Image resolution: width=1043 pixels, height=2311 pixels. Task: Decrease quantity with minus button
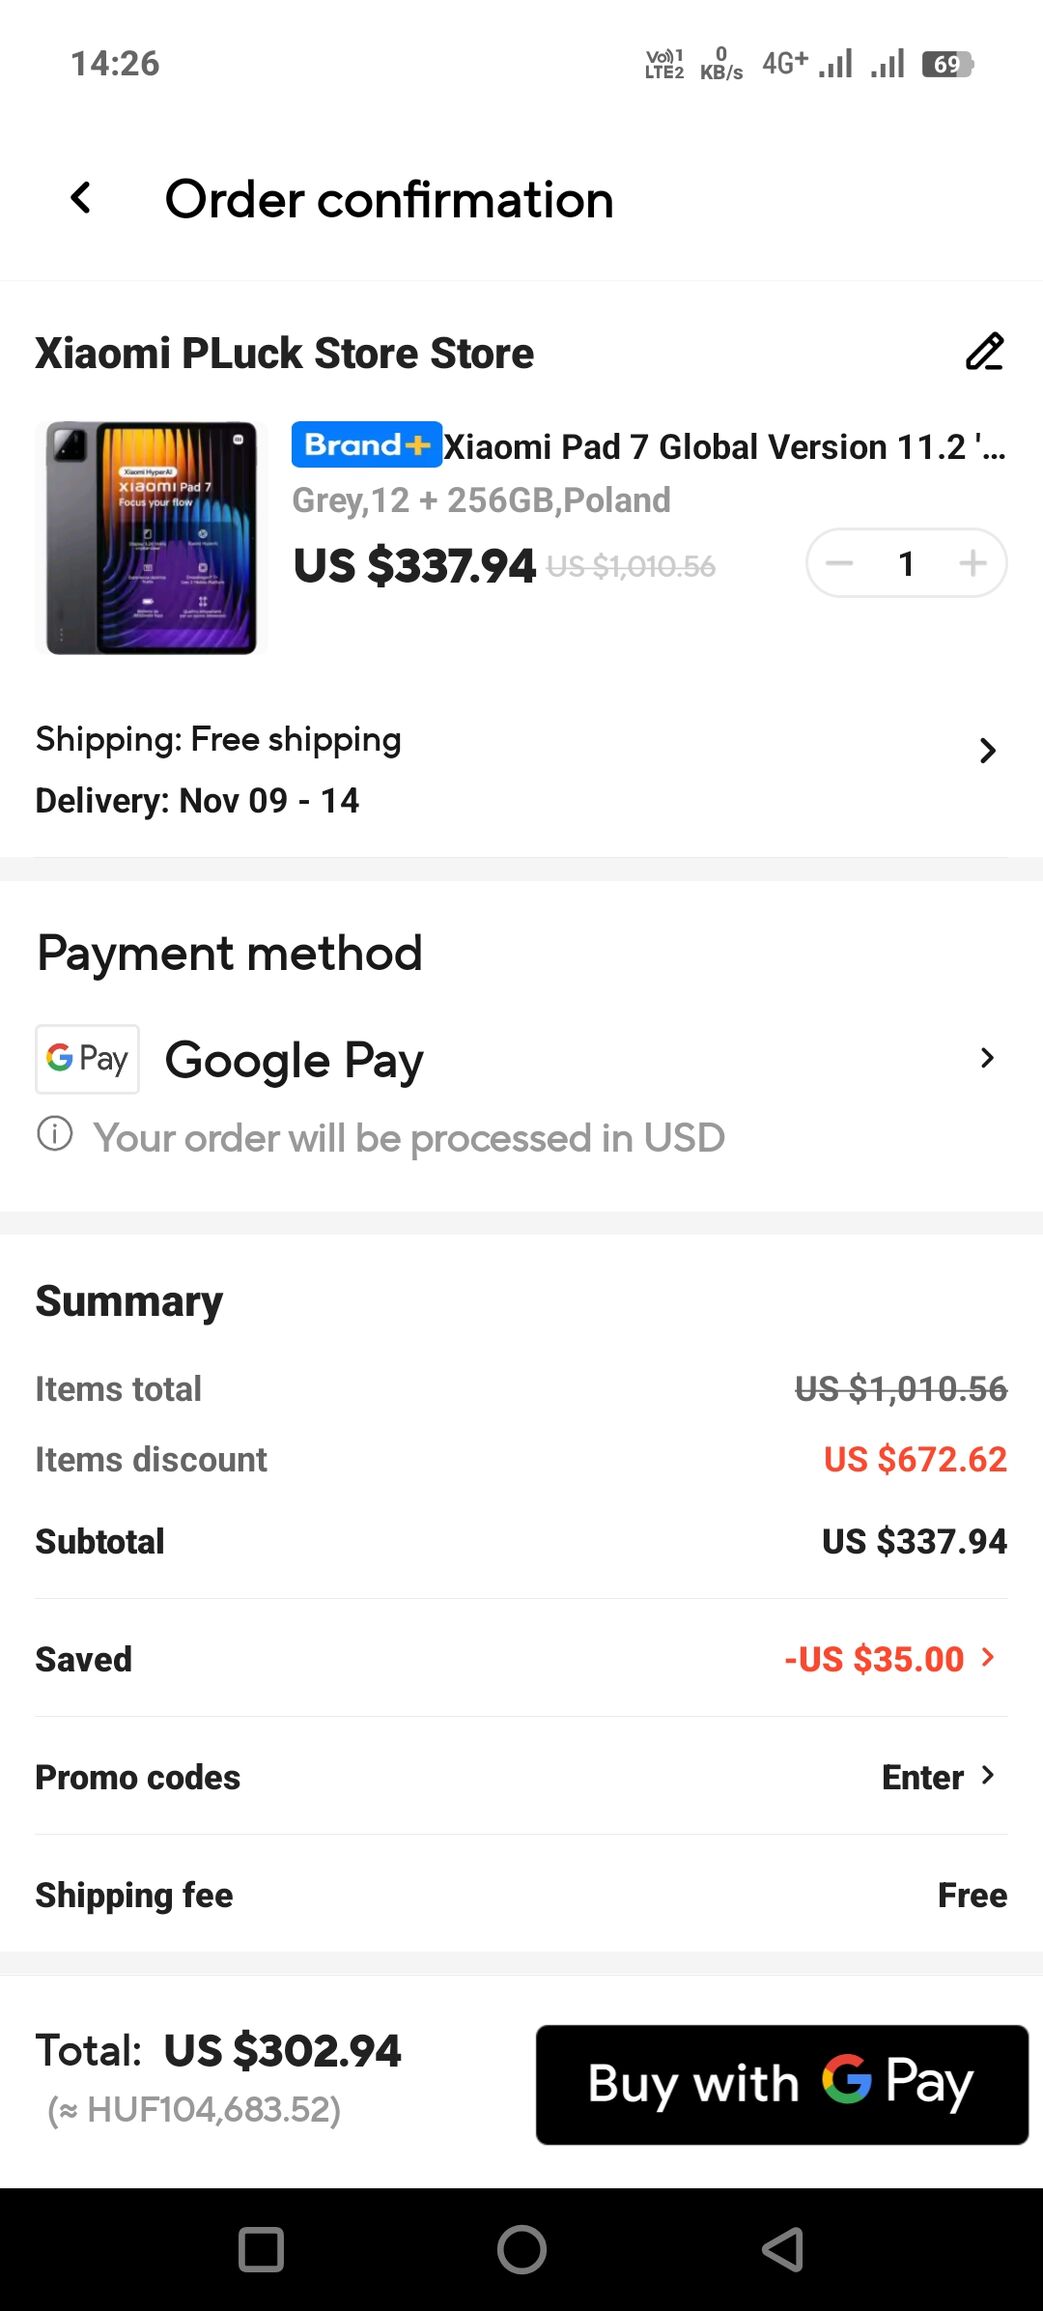point(840,563)
